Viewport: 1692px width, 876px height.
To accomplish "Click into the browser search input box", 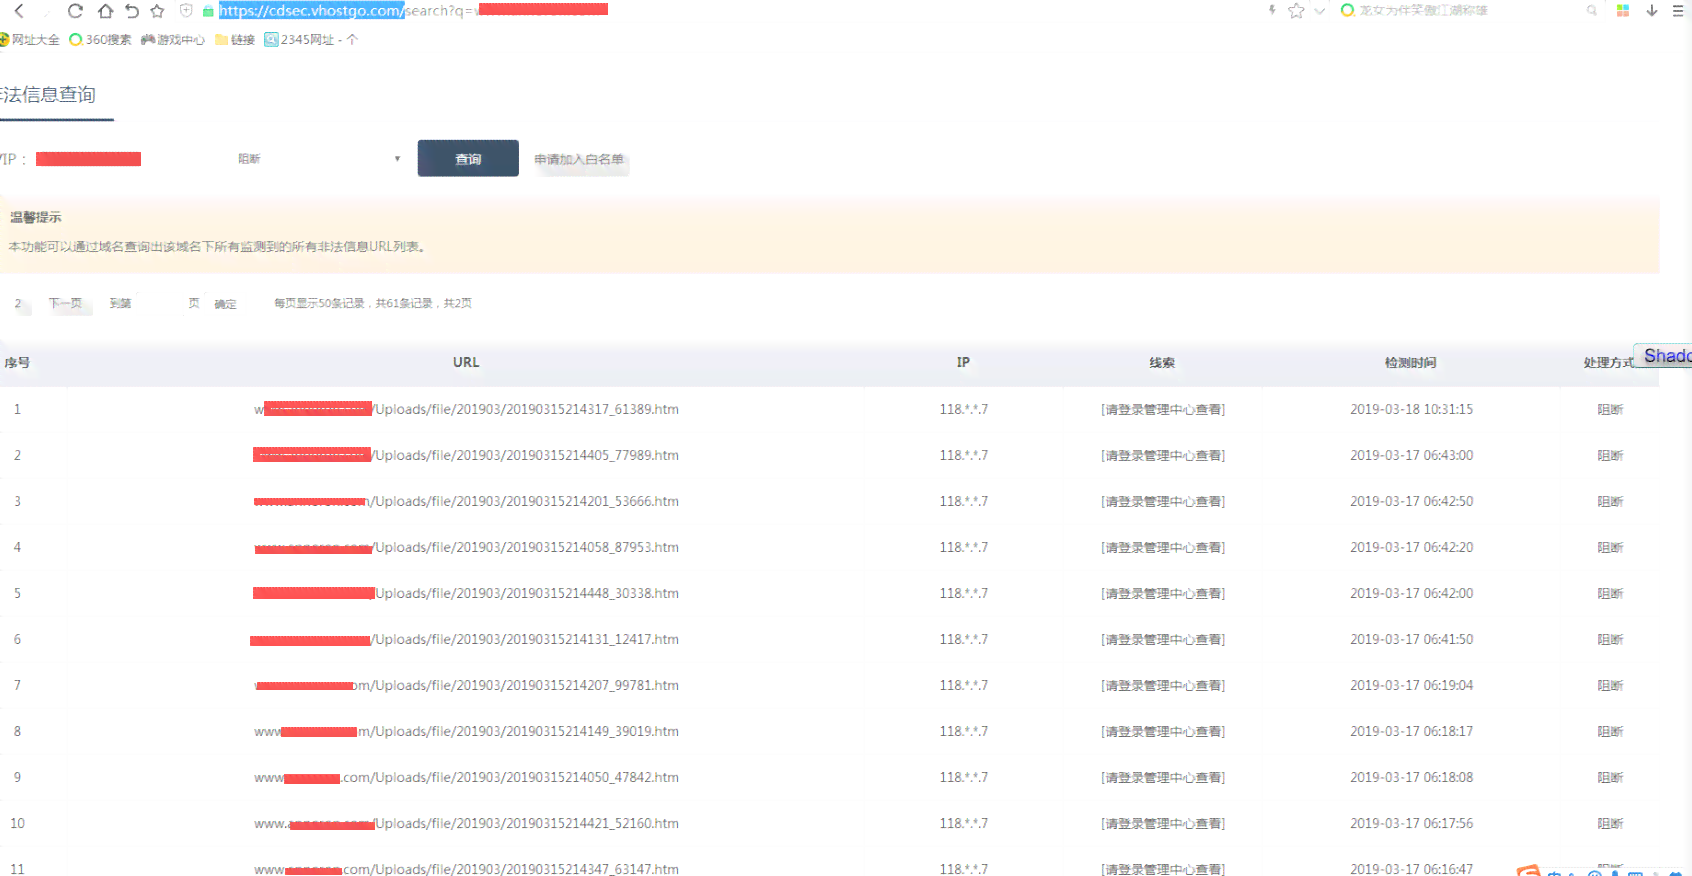I will click(1470, 10).
